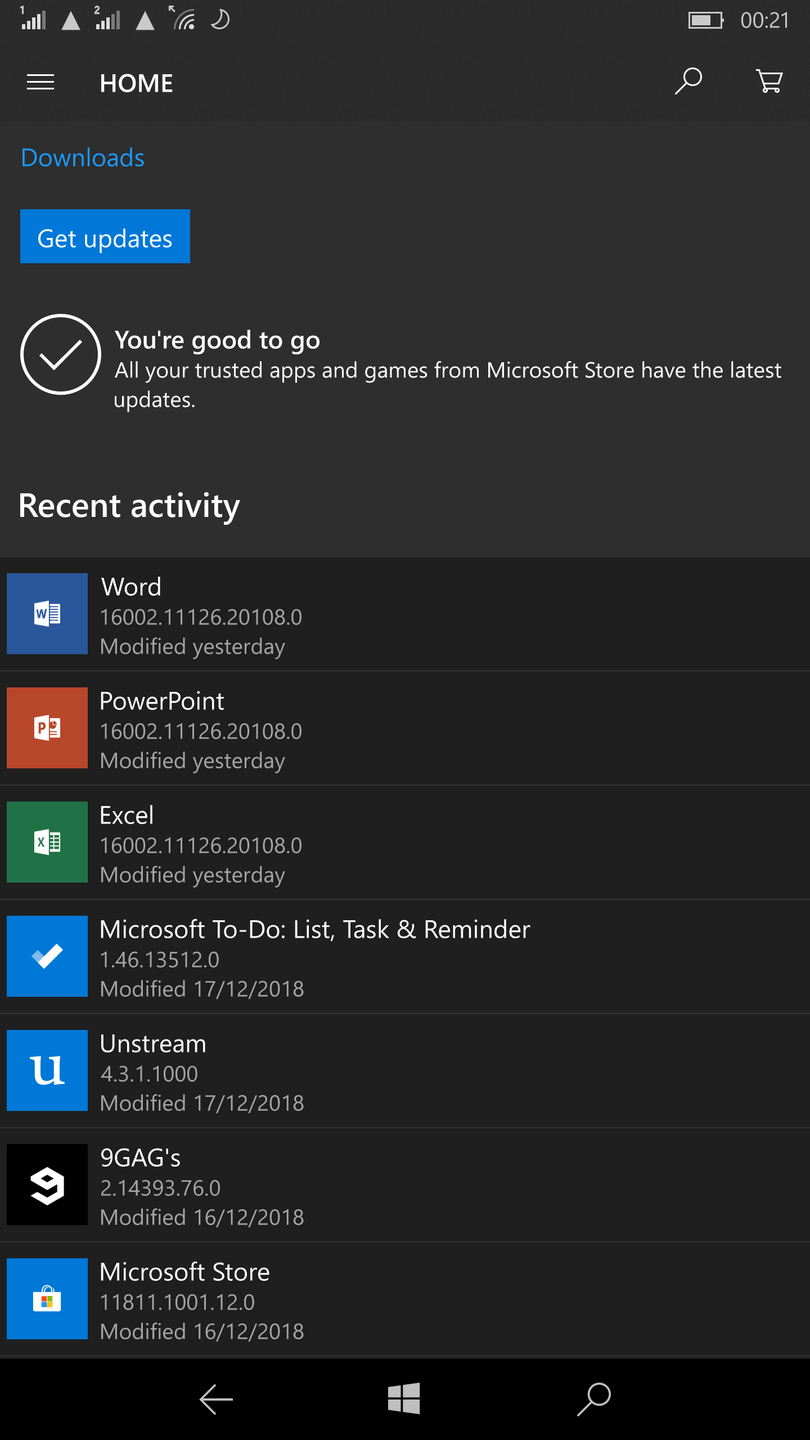Tap the PowerPoint app icon
The height and width of the screenshot is (1440, 810).
point(47,728)
